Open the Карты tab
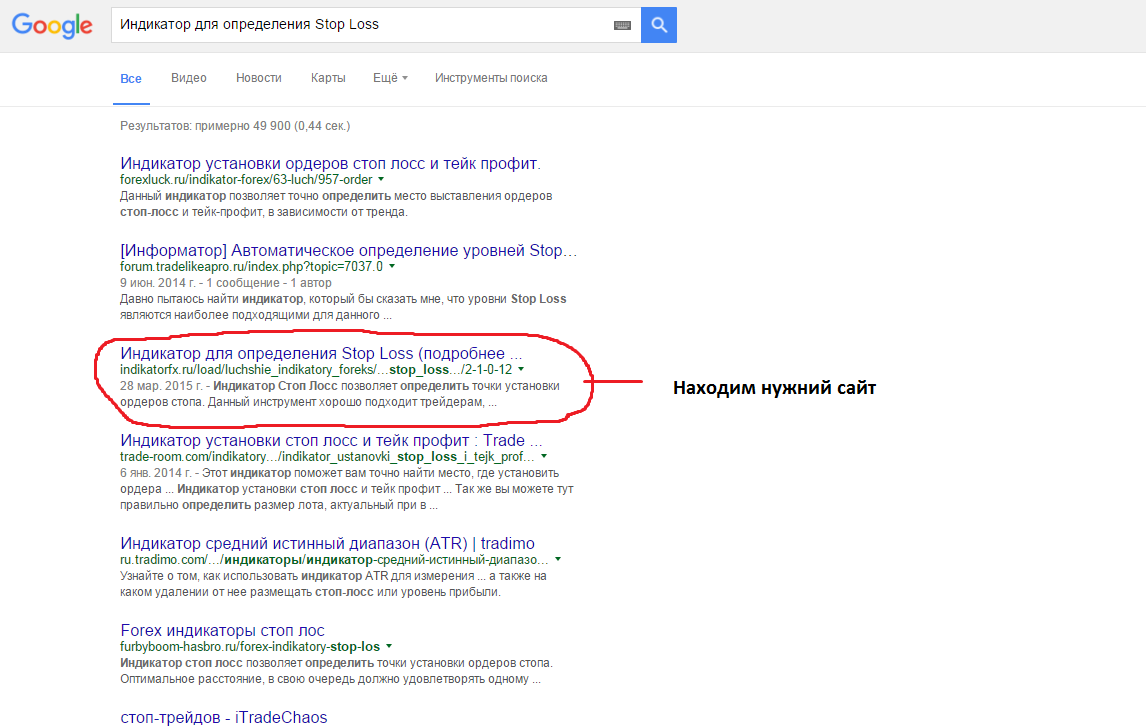Viewport: 1146px width, 726px height. tap(328, 77)
